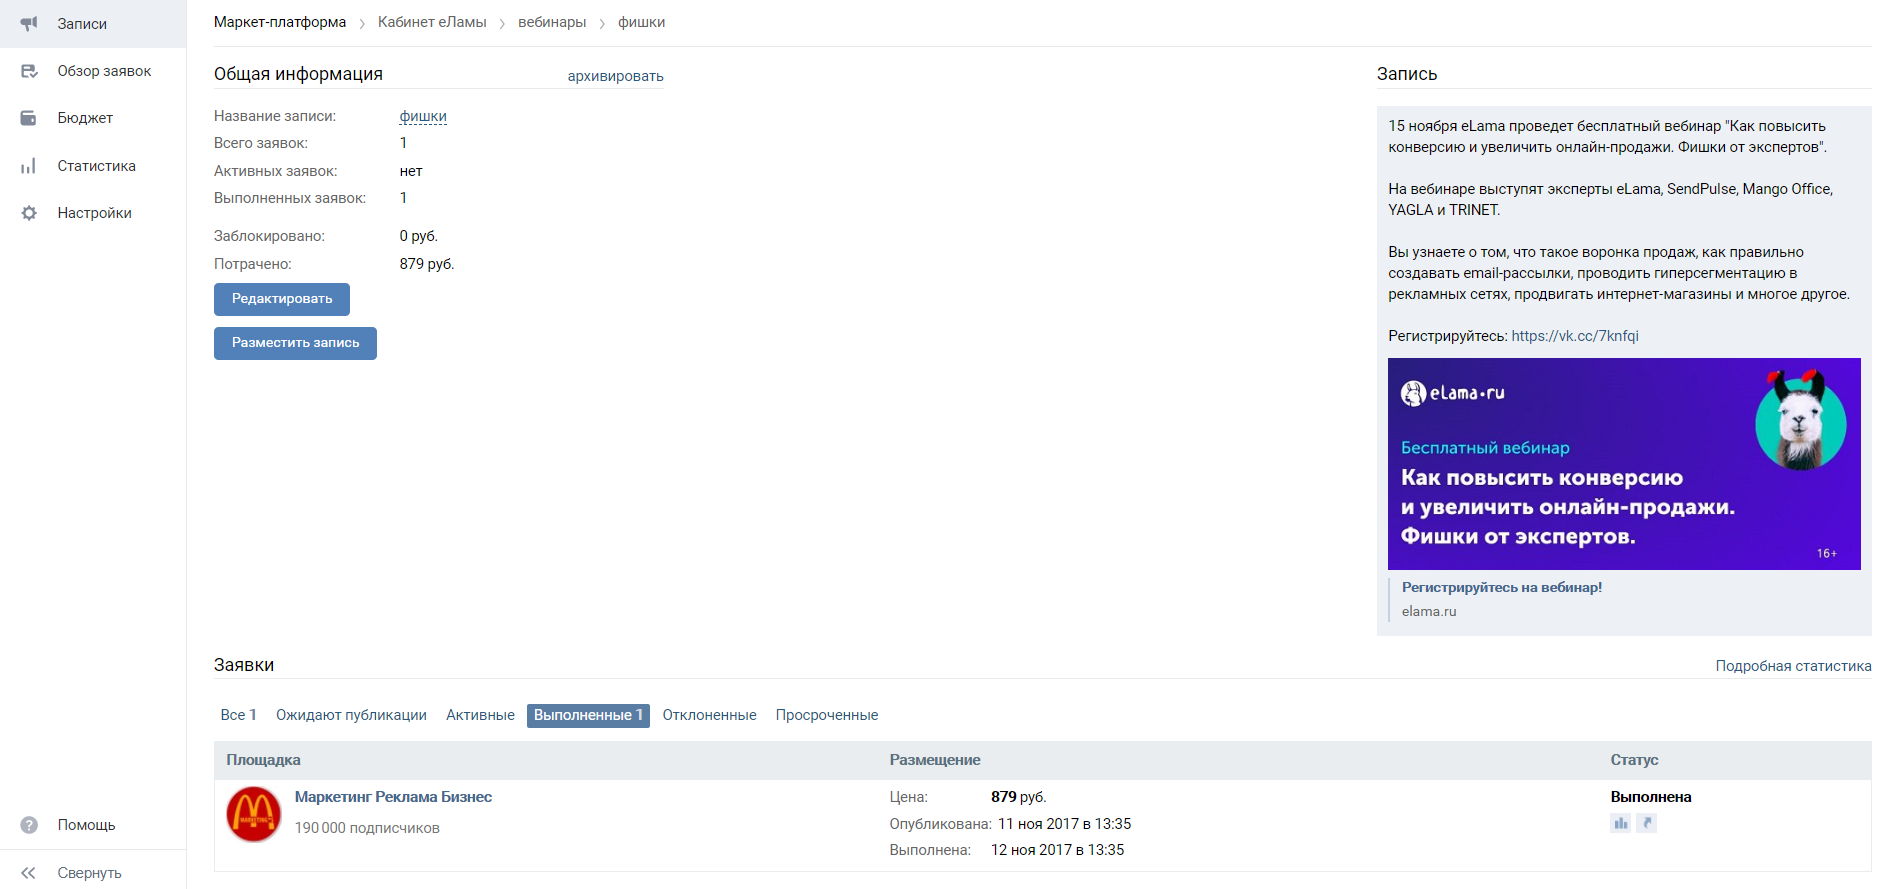Go to Маркет-платформа in the breadcrumb
1898x889 pixels.
[x=280, y=22]
